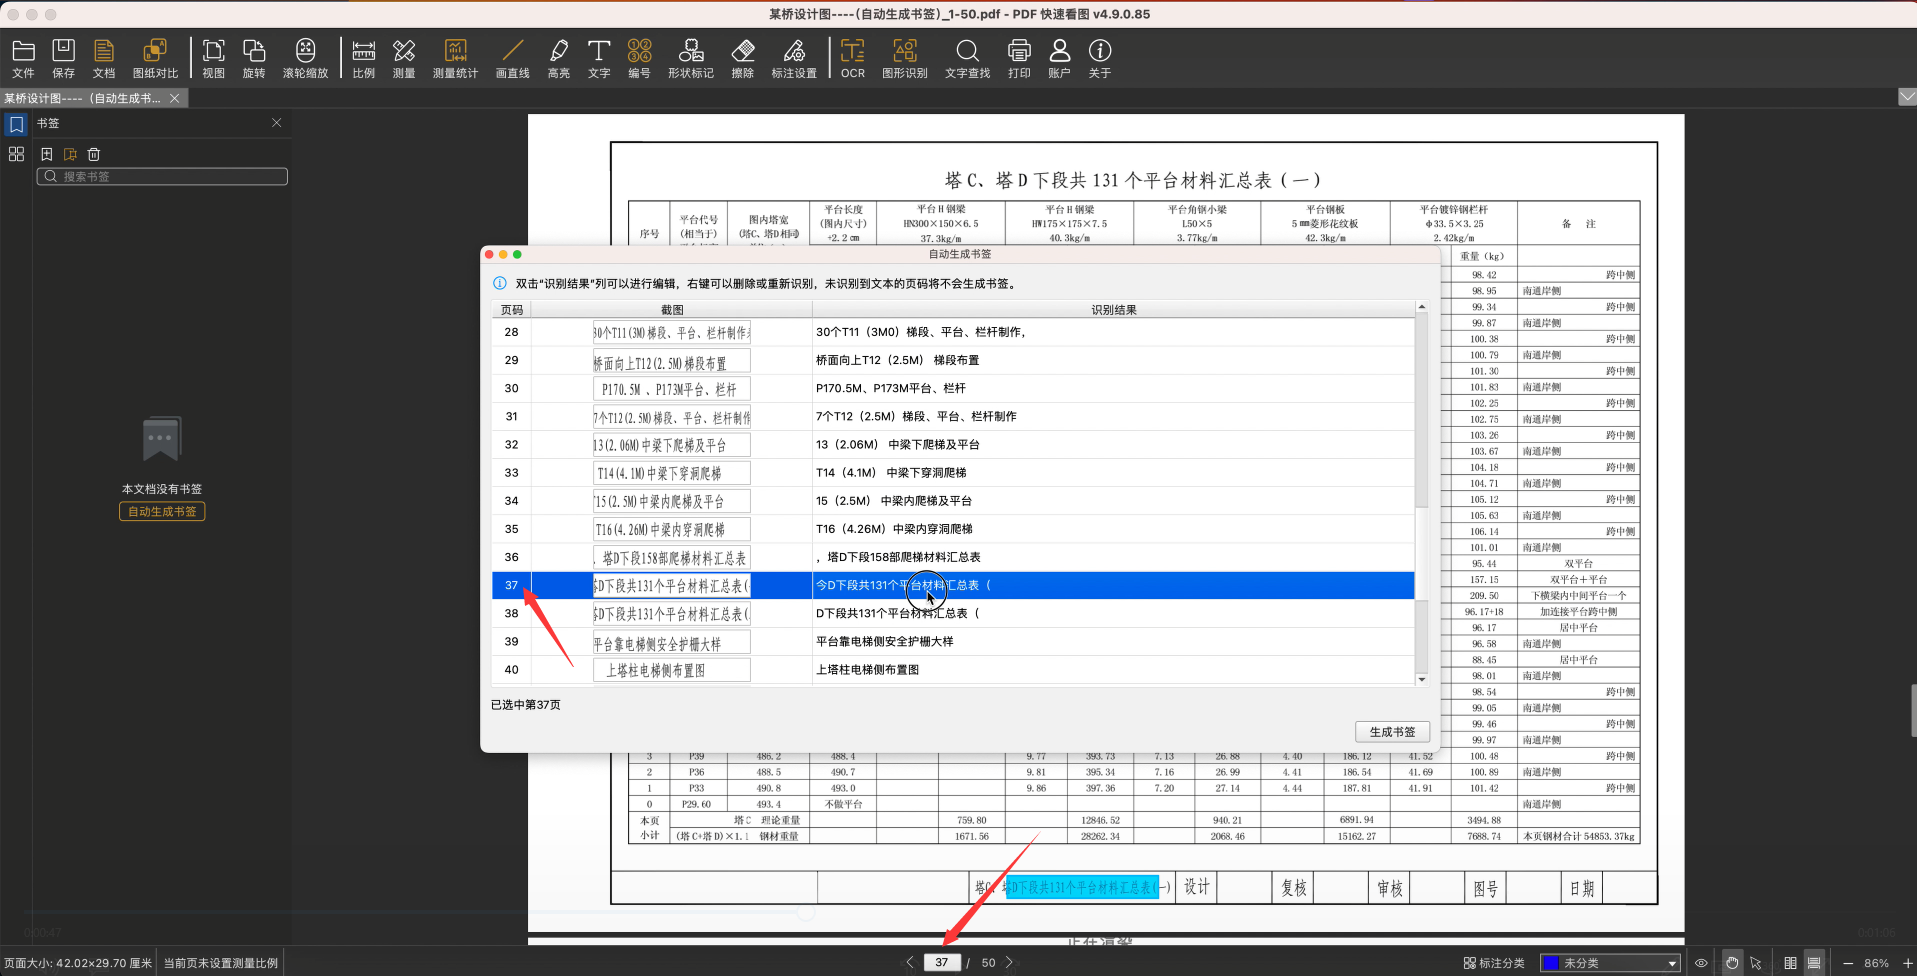Expand the arrow at top-right of document area
The image size is (1917, 976).
pos(1907,97)
